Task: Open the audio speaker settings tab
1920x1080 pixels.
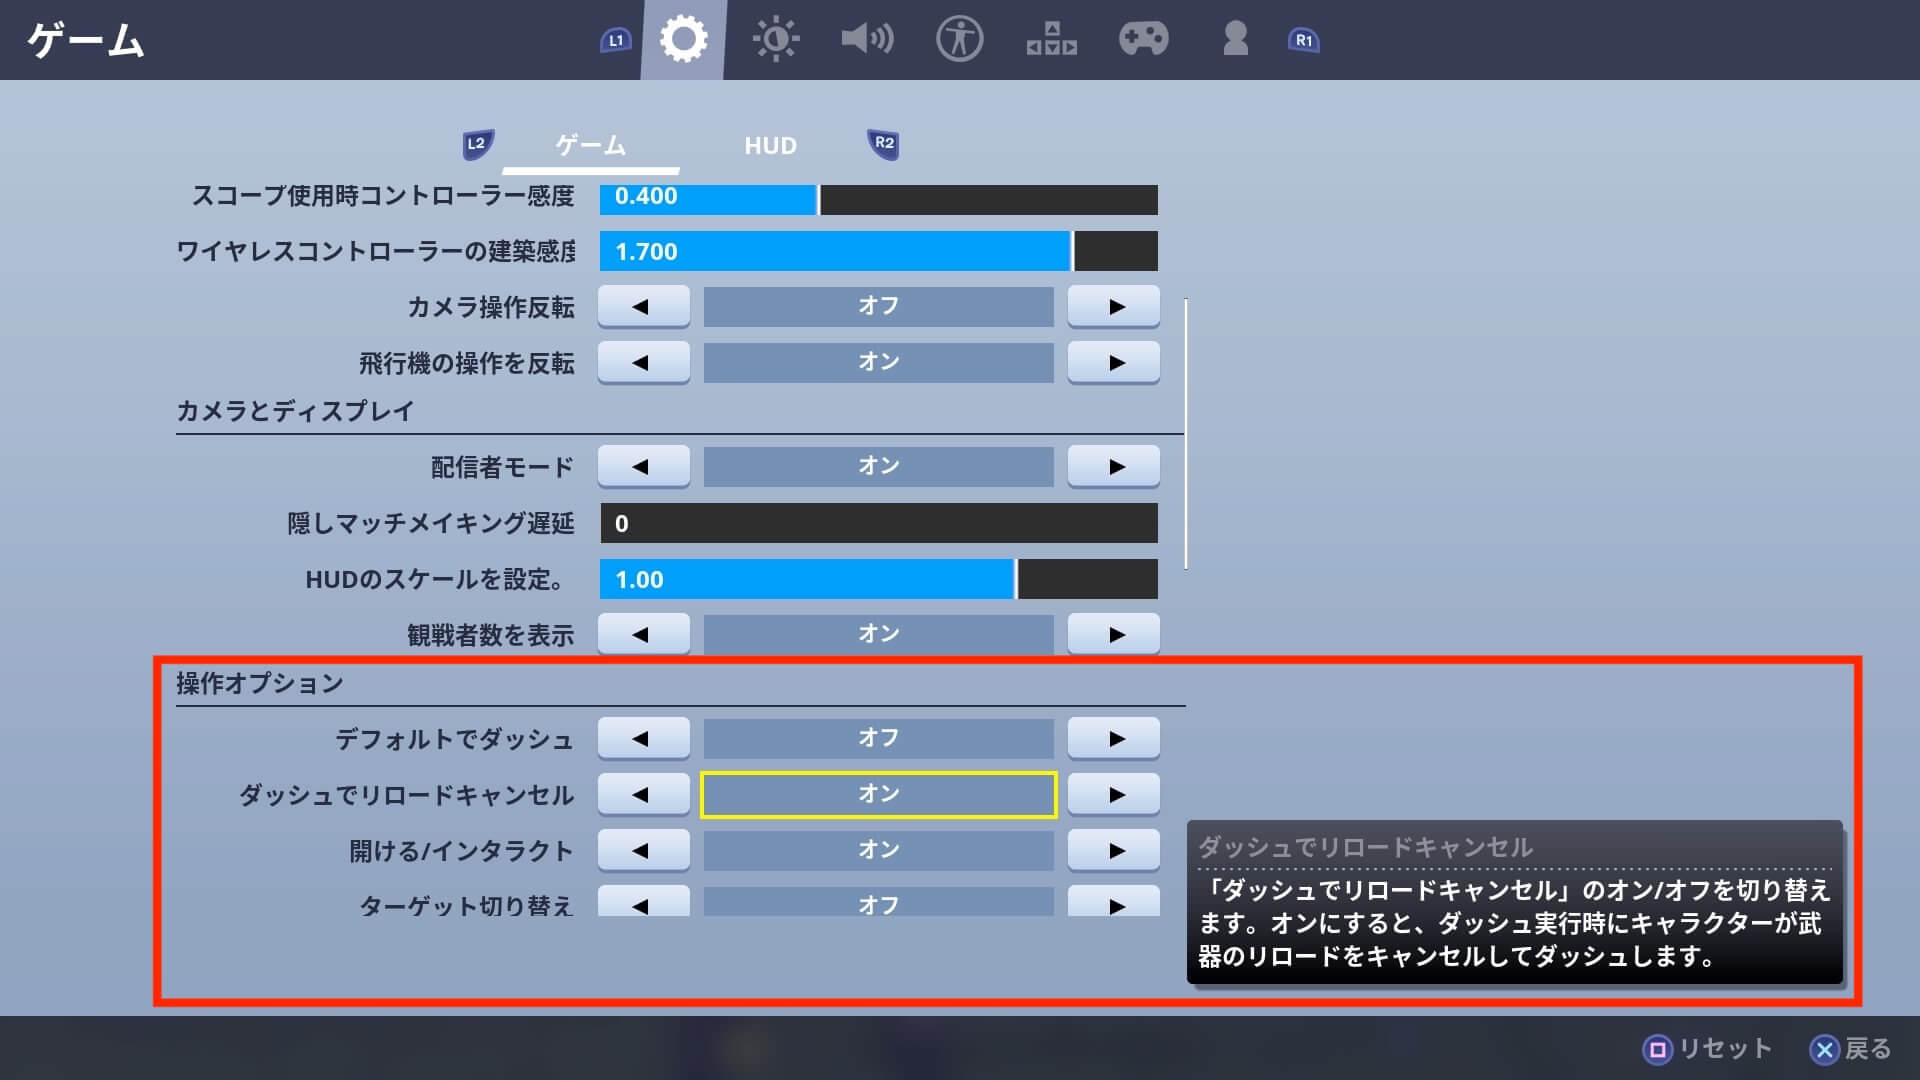Action: 866,40
